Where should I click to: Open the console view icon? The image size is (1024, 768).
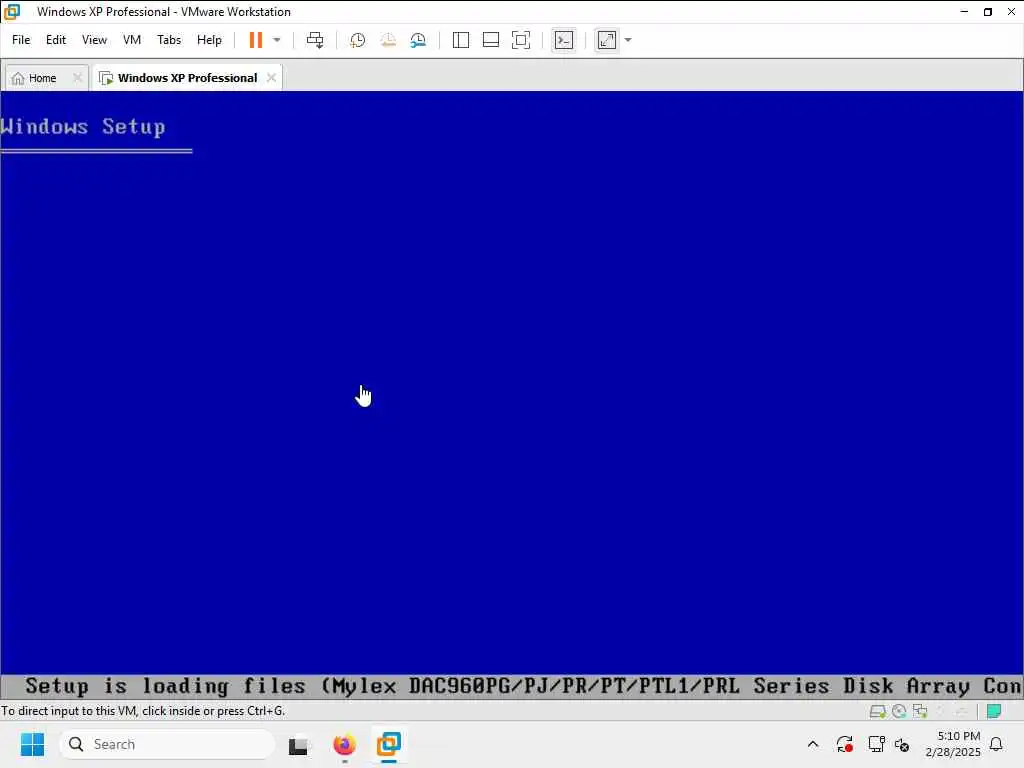pyautogui.click(x=564, y=40)
